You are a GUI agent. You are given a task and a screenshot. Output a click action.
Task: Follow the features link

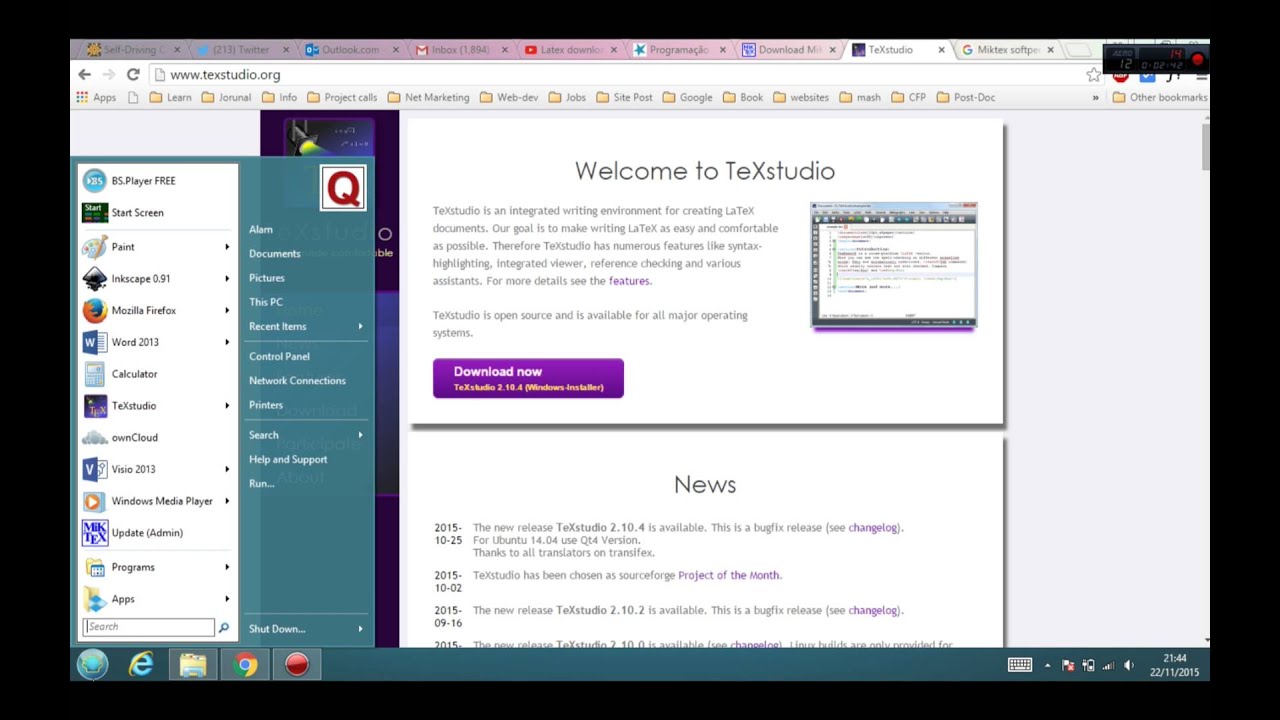(x=629, y=281)
